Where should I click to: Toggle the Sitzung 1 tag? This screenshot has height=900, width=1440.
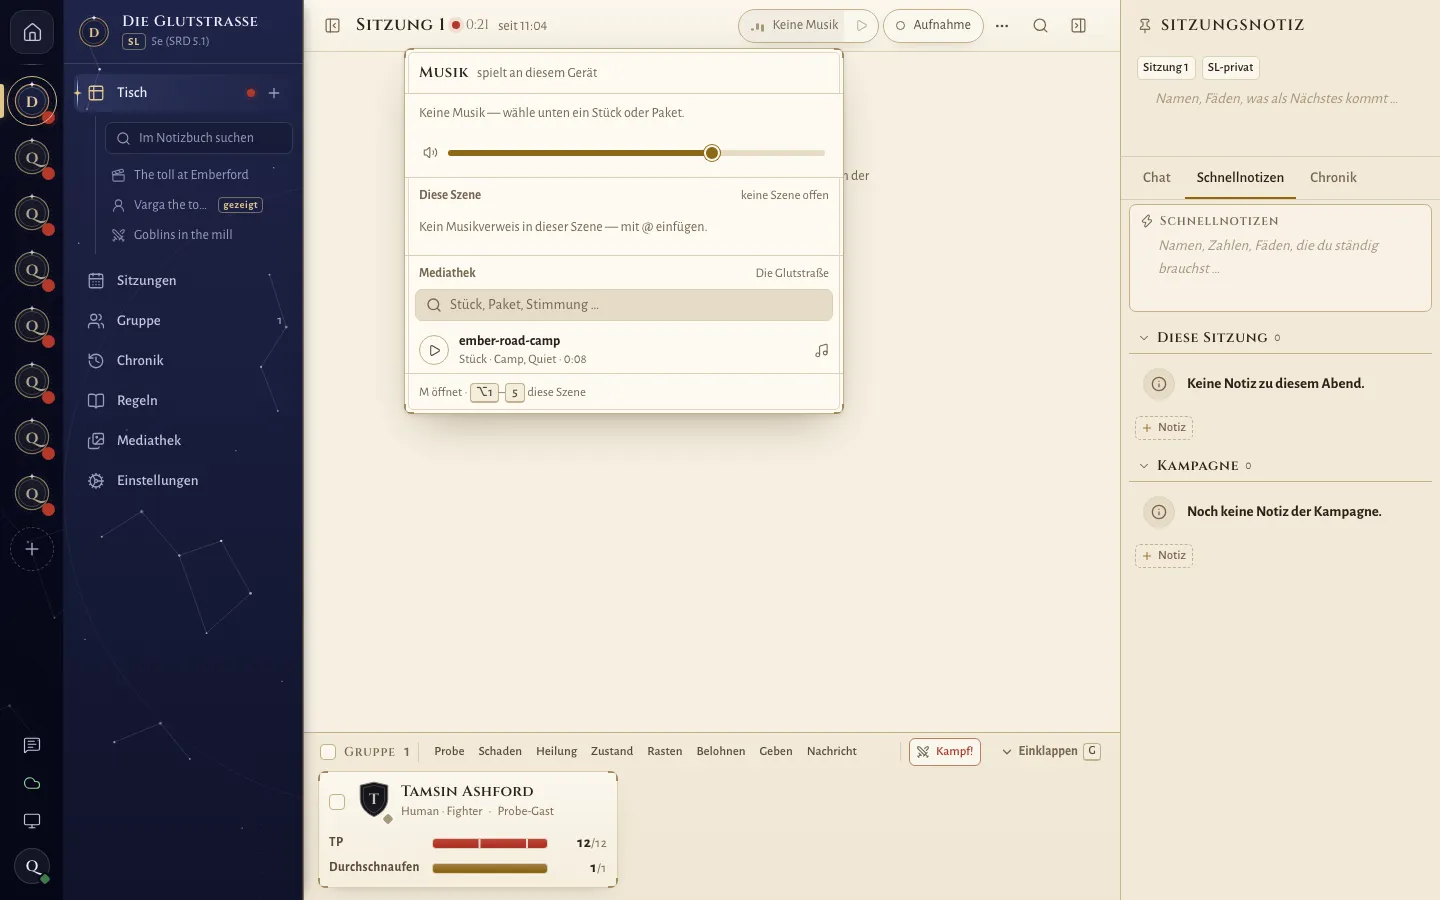[x=1166, y=67]
